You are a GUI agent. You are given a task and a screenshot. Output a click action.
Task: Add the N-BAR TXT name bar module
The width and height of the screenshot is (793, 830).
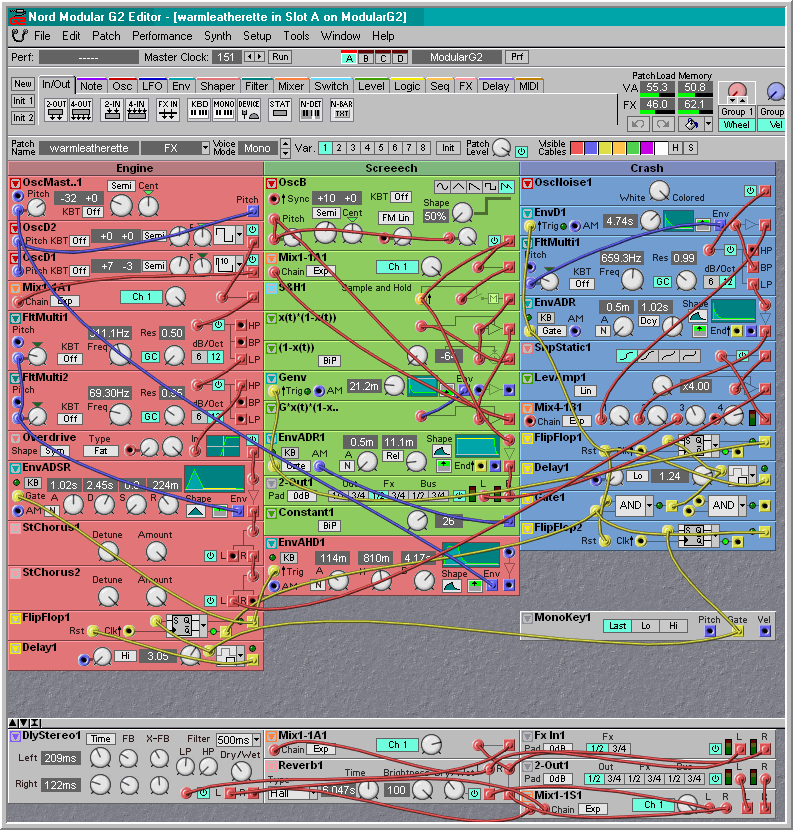(x=341, y=110)
